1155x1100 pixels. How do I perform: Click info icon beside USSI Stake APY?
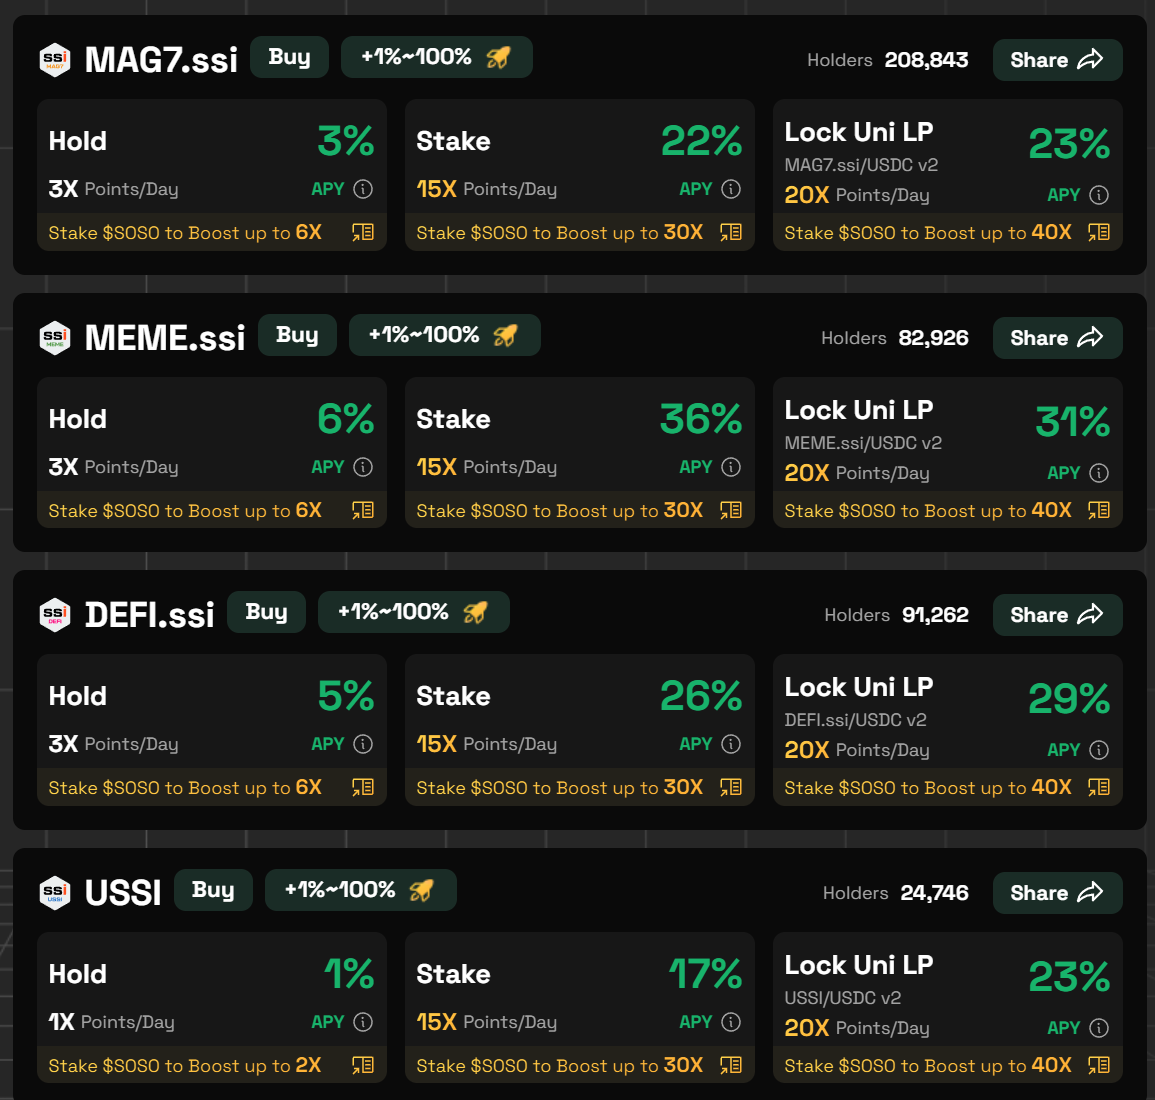pyautogui.click(x=732, y=1022)
